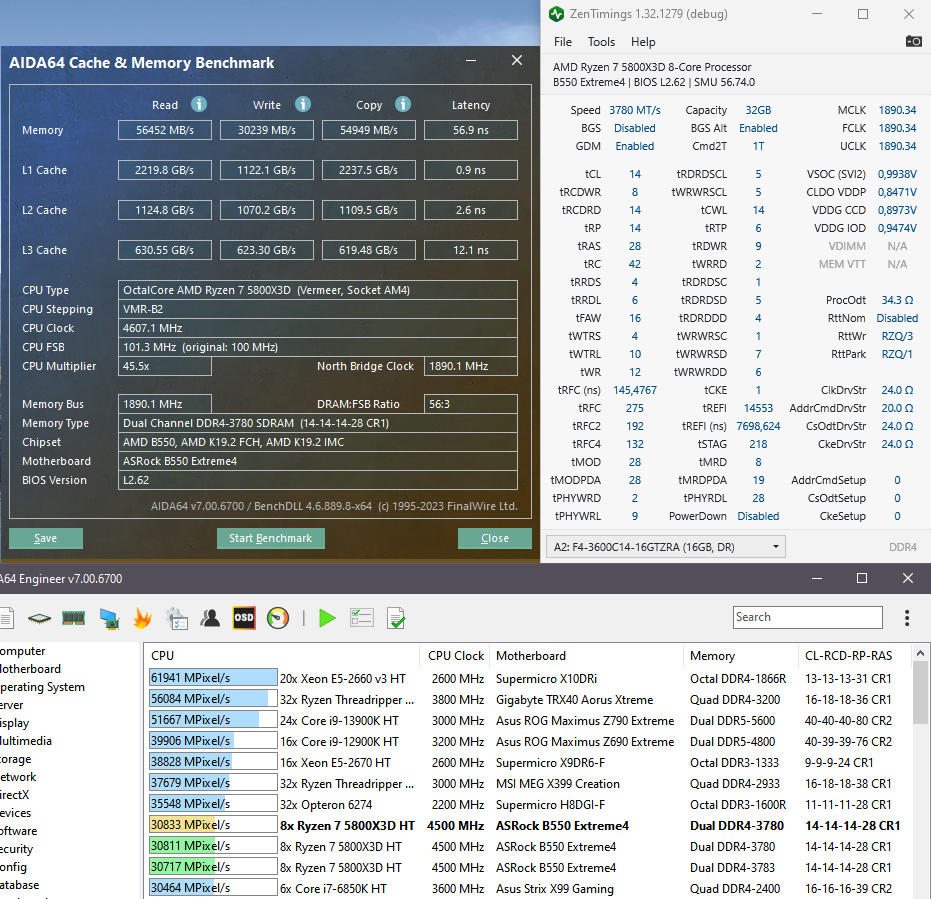Select the 30833 MPixel/s highlighted result bar
This screenshot has width=931, height=899.
213,825
